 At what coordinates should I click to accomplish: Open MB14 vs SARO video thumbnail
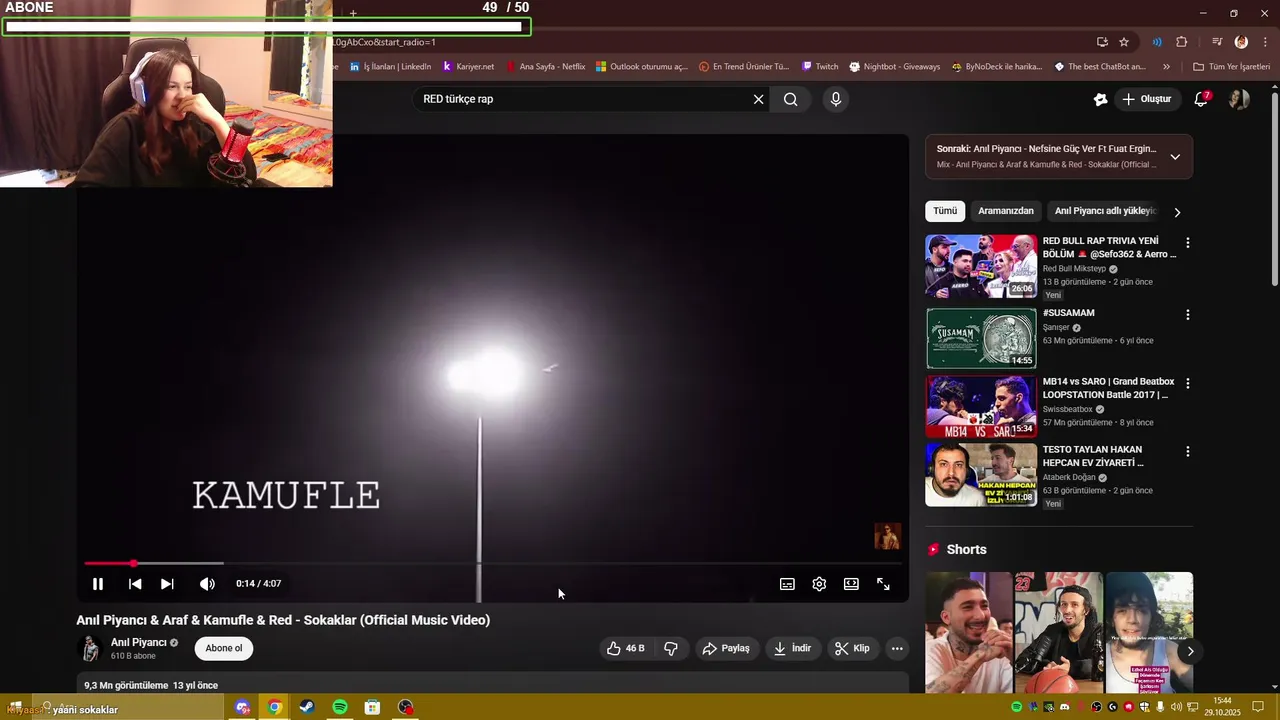click(x=981, y=407)
